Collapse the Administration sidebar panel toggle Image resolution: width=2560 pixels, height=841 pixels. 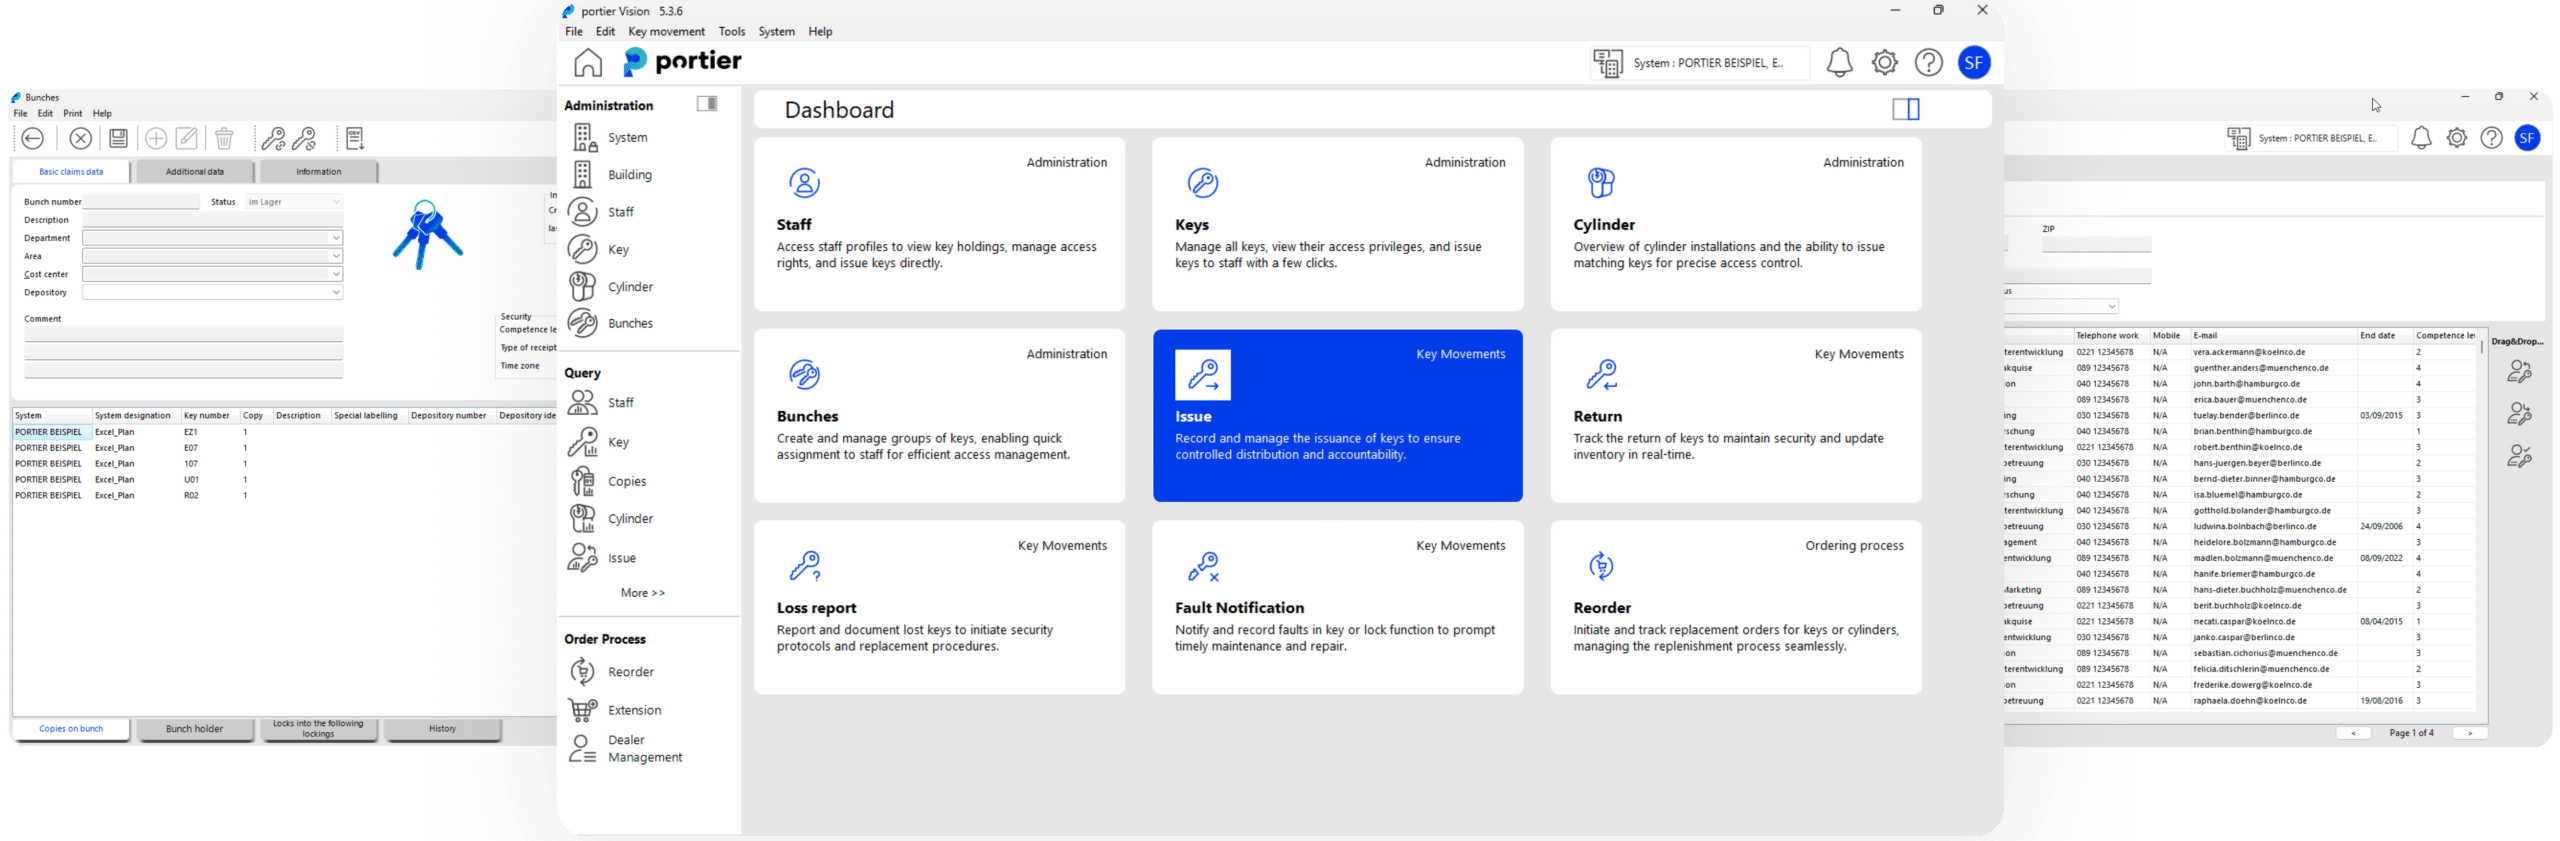[x=707, y=104]
